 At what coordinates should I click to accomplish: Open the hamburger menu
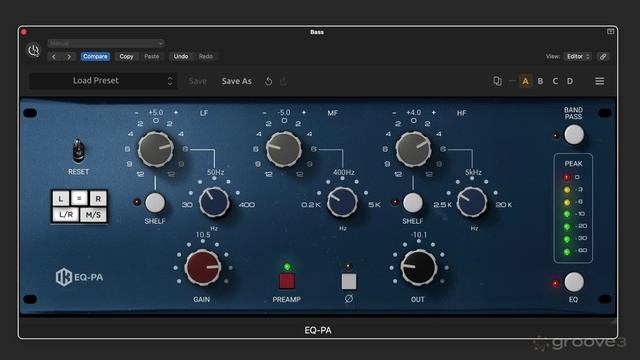[600, 81]
